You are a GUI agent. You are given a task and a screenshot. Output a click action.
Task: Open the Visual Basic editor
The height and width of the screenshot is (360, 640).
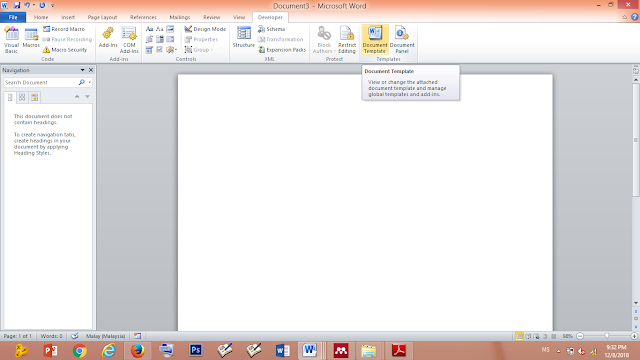click(11, 40)
